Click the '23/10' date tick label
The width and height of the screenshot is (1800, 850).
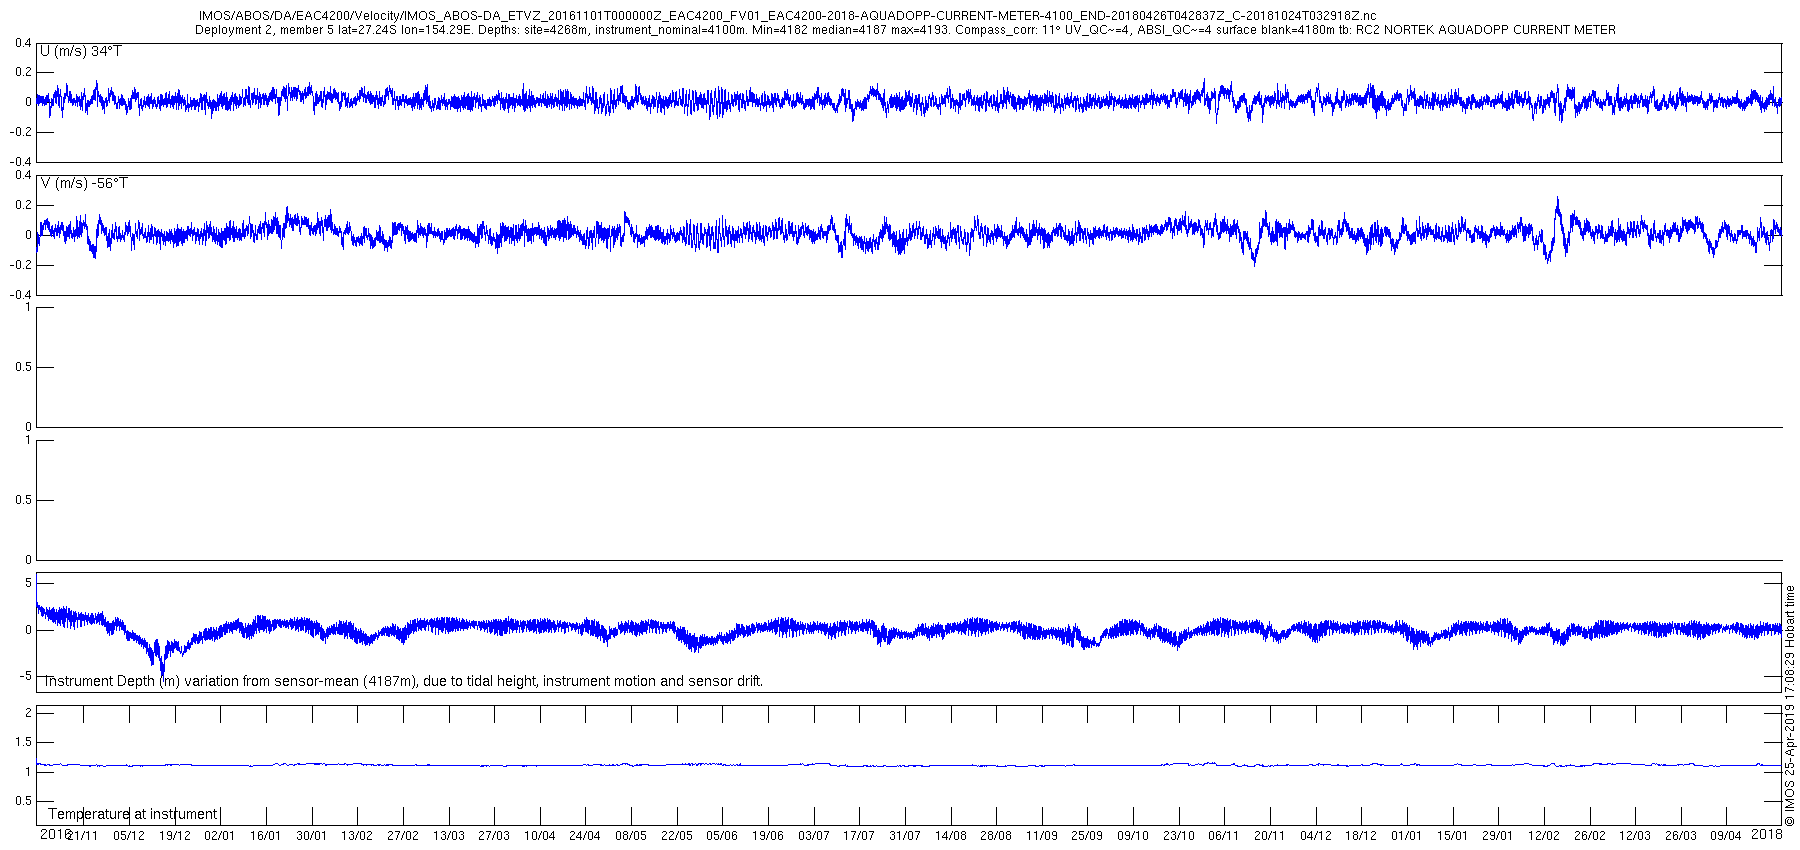[x=1179, y=836]
